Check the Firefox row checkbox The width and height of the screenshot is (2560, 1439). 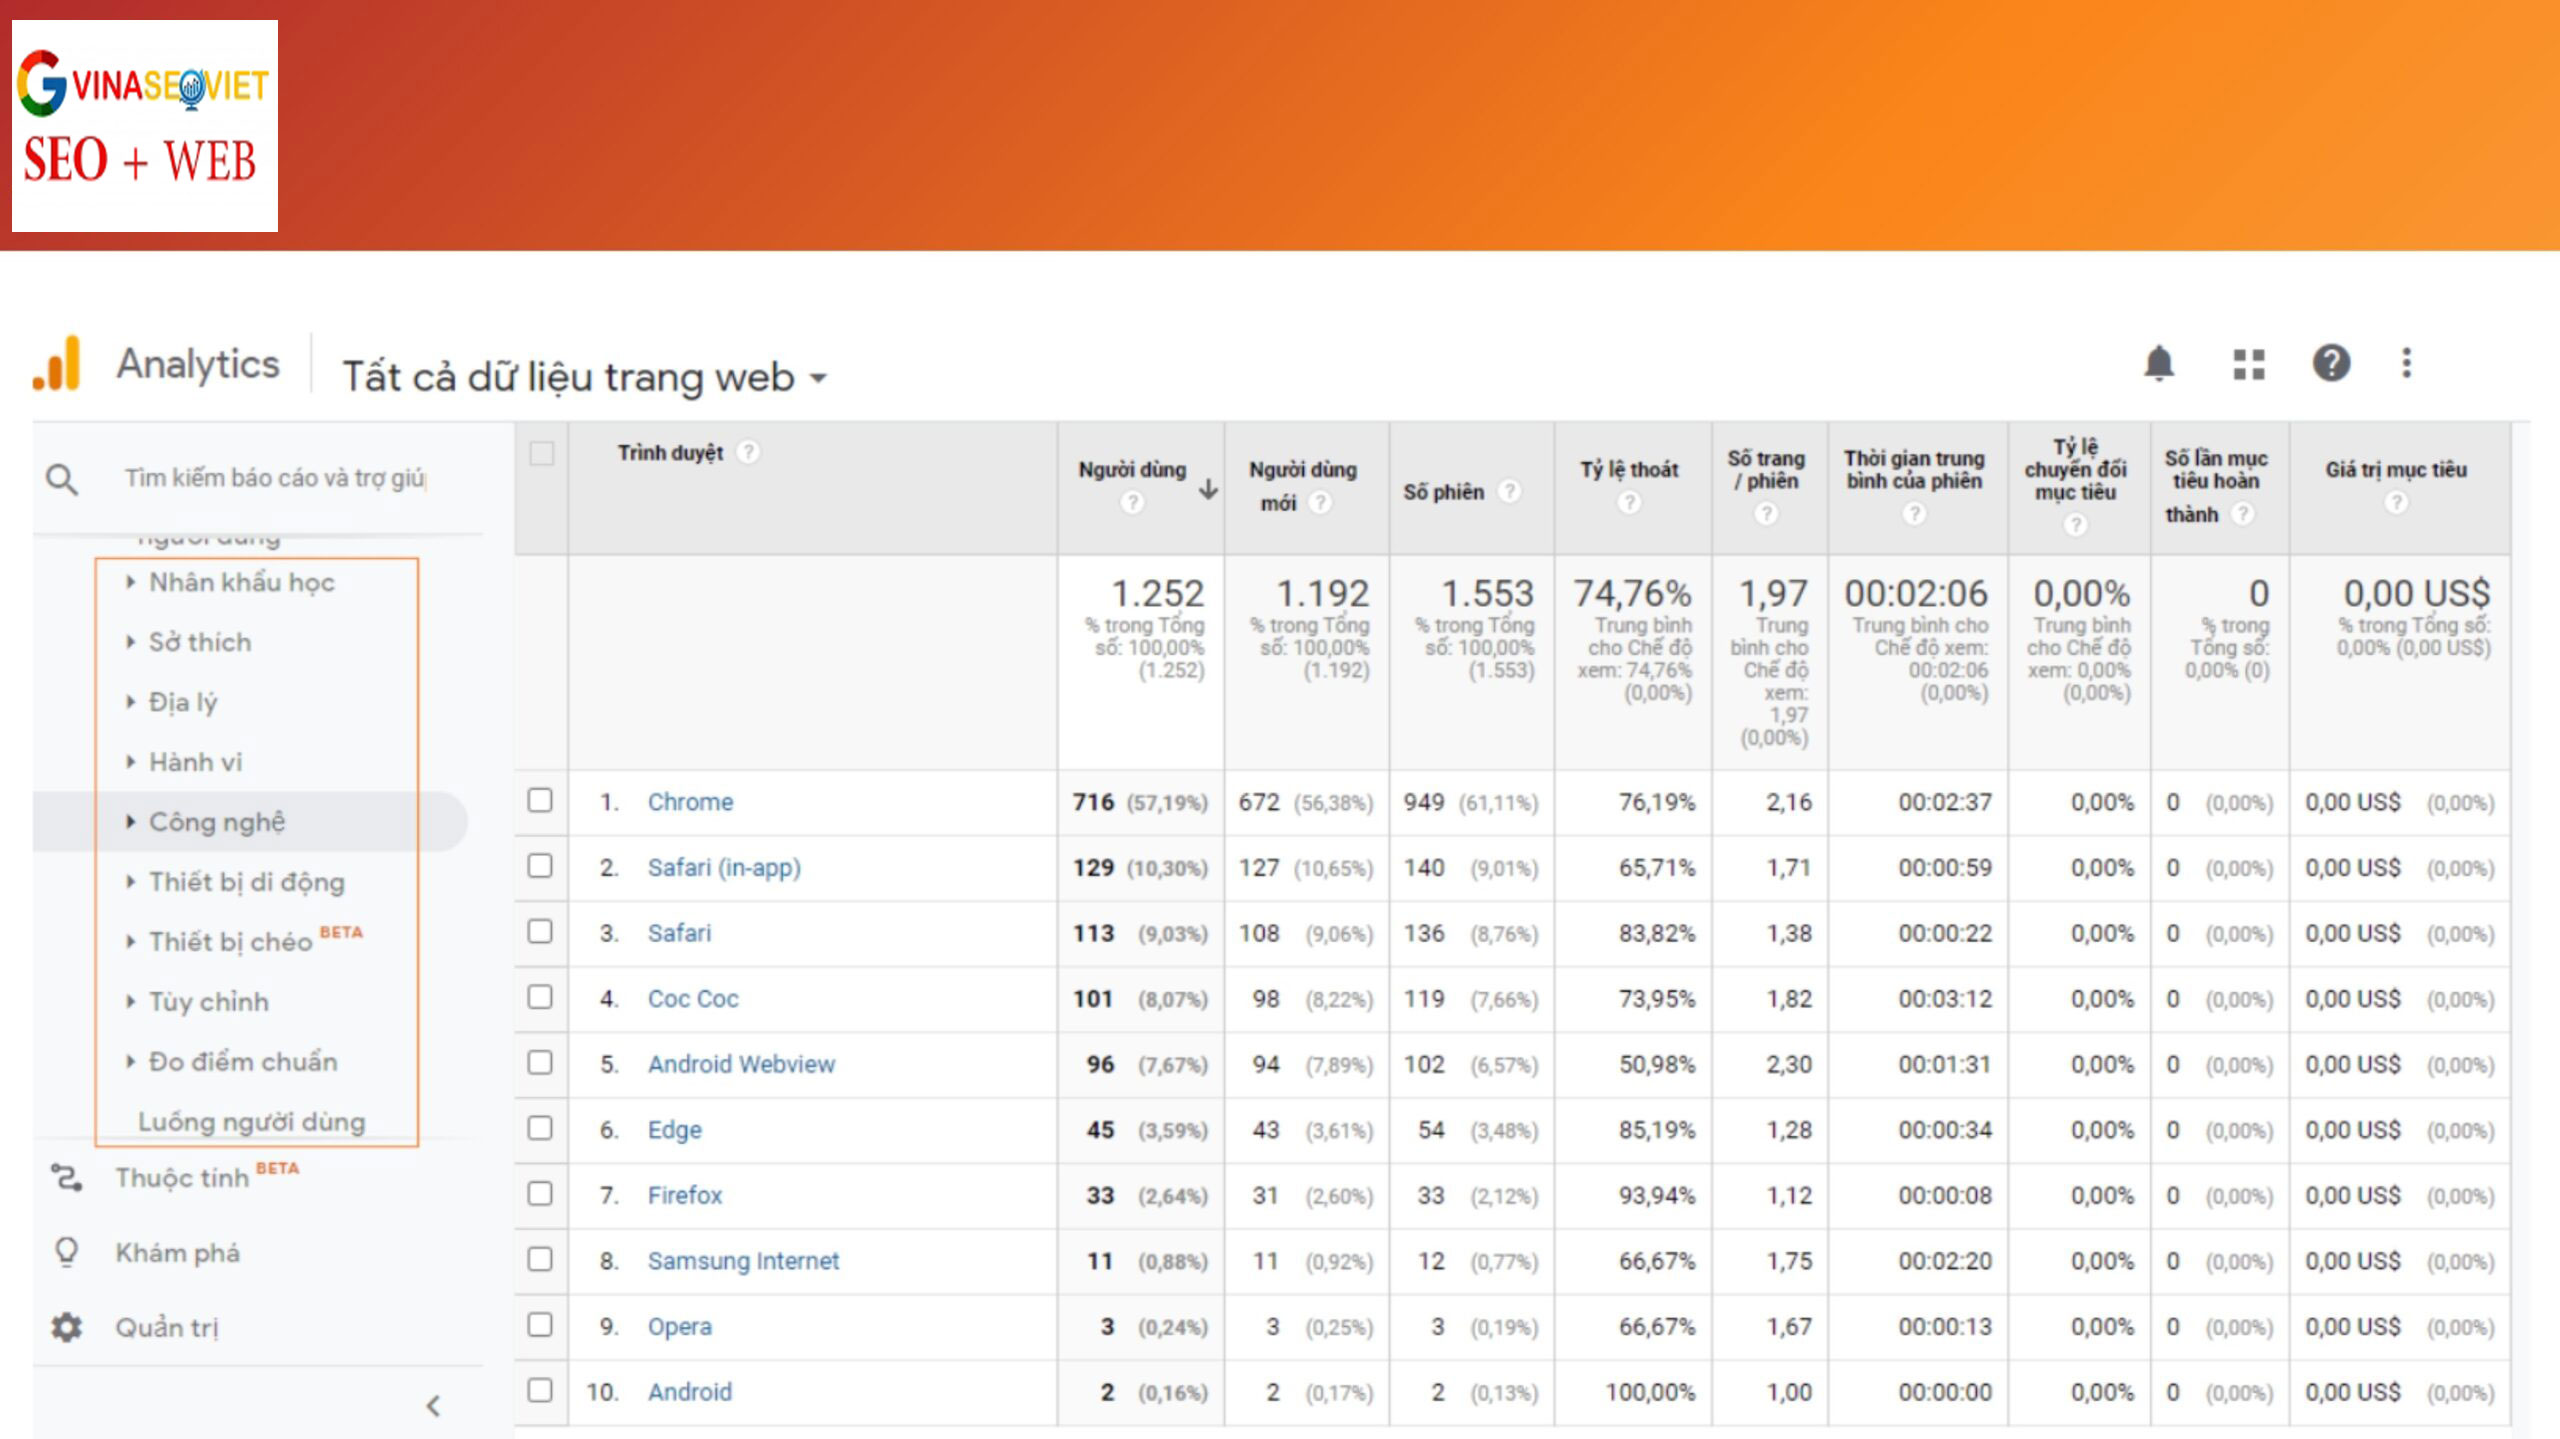click(x=540, y=1193)
